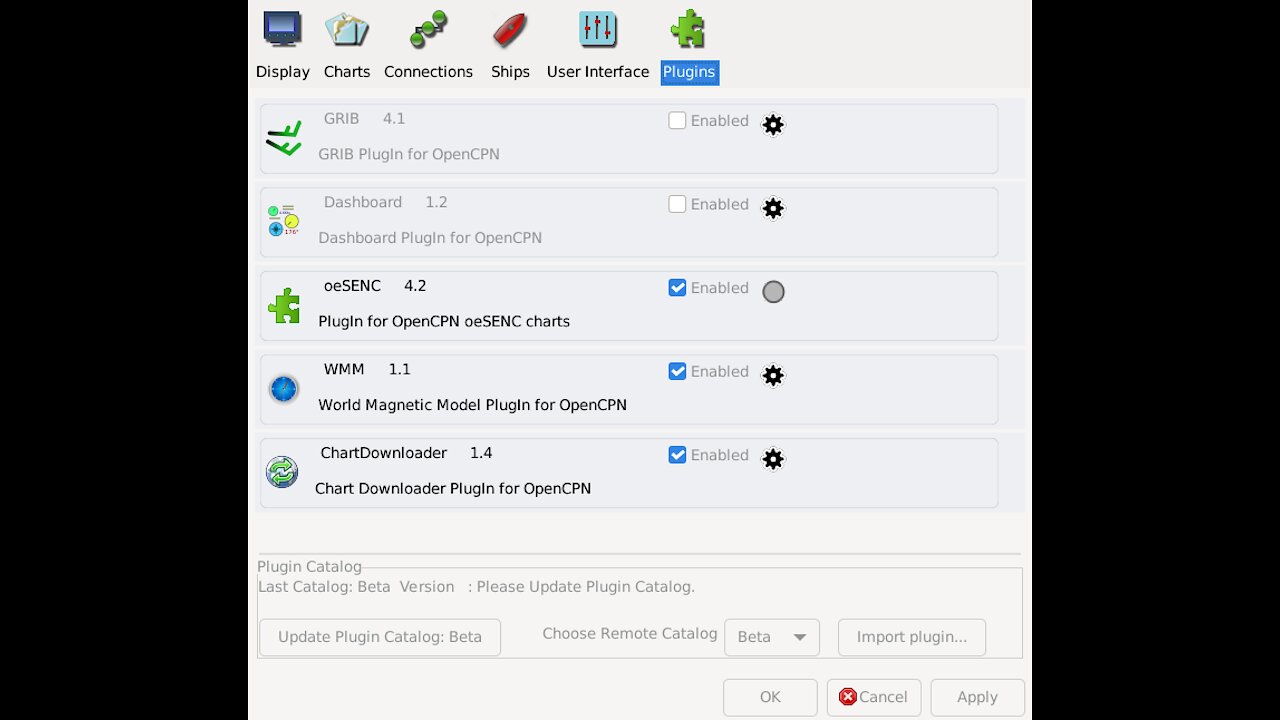Click the 'Plugin Catalog' section heading
Screen dimensions: 1280x720
[x=310, y=567]
